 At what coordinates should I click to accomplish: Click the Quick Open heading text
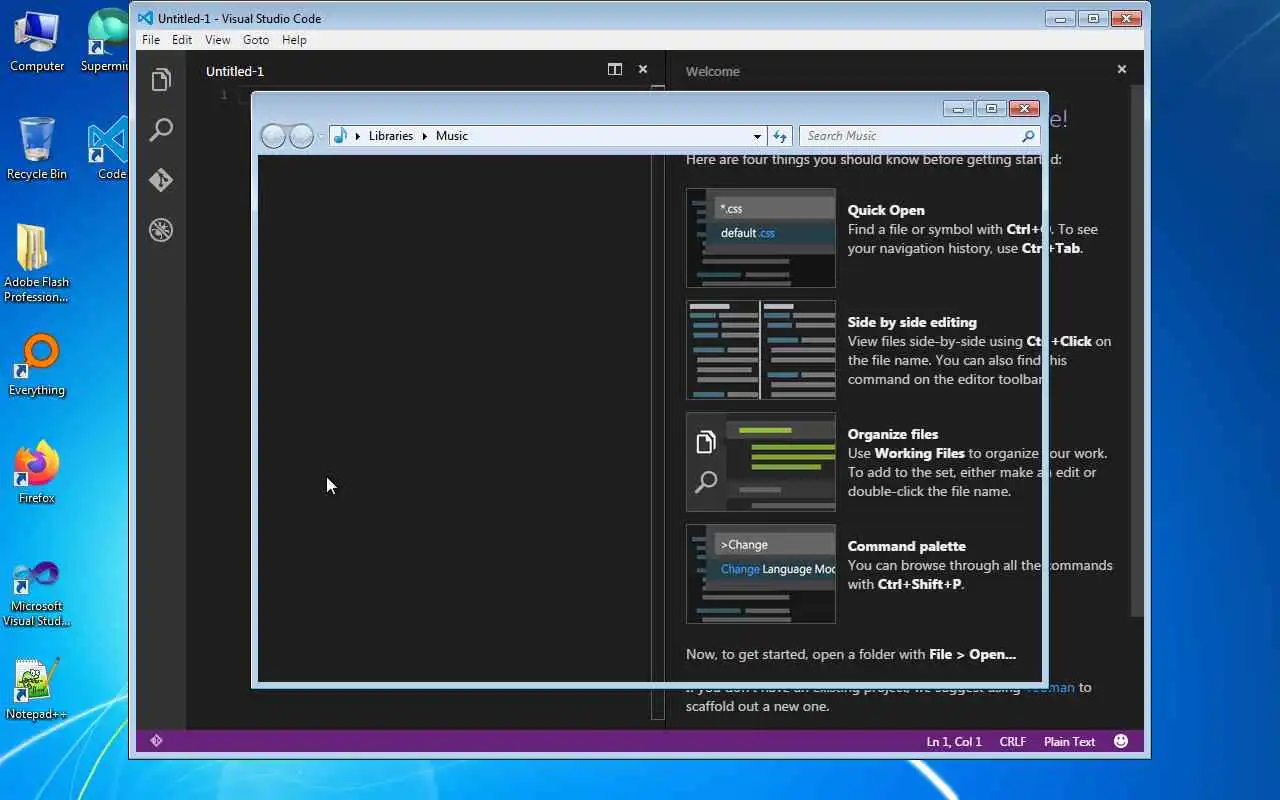click(x=886, y=210)
